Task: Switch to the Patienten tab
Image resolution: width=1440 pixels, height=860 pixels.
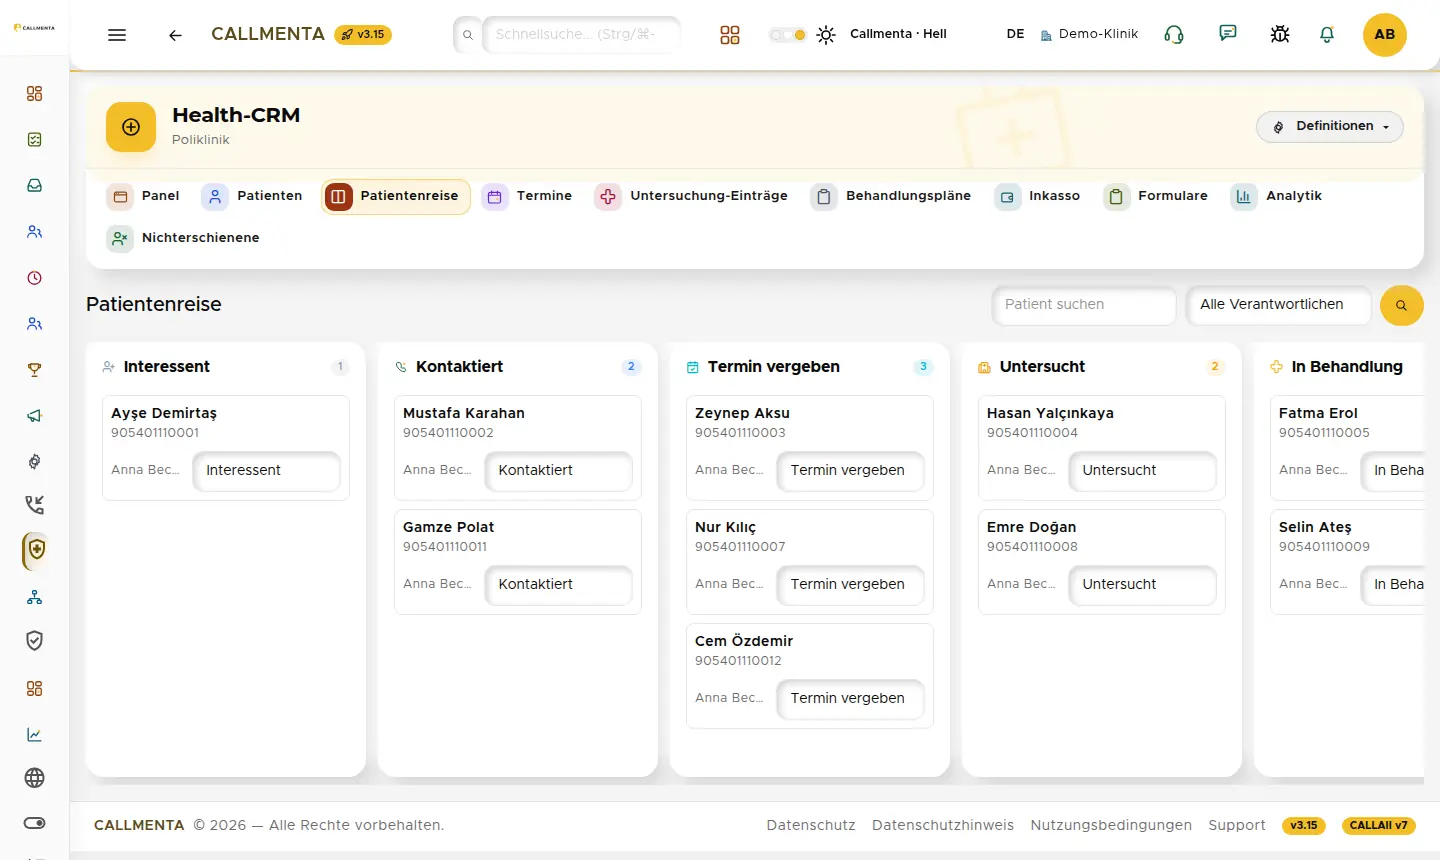Action: pyautogui.click(x=253, y=196)
